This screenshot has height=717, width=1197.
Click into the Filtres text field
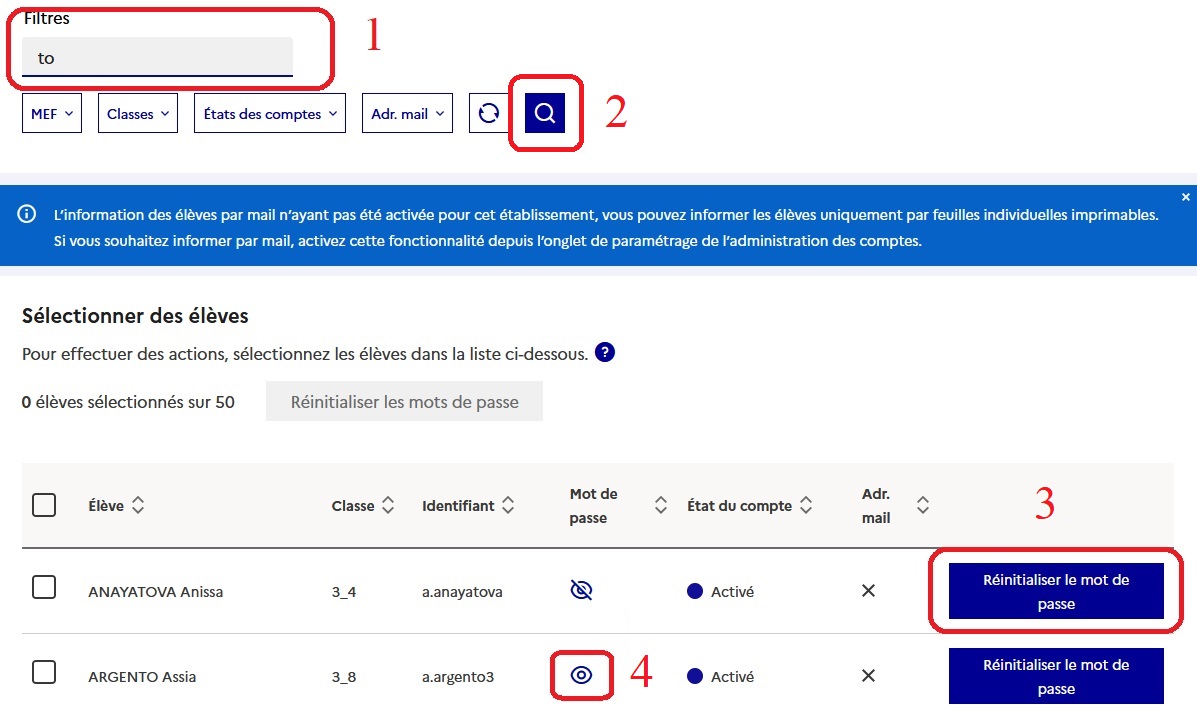(157, 57)
